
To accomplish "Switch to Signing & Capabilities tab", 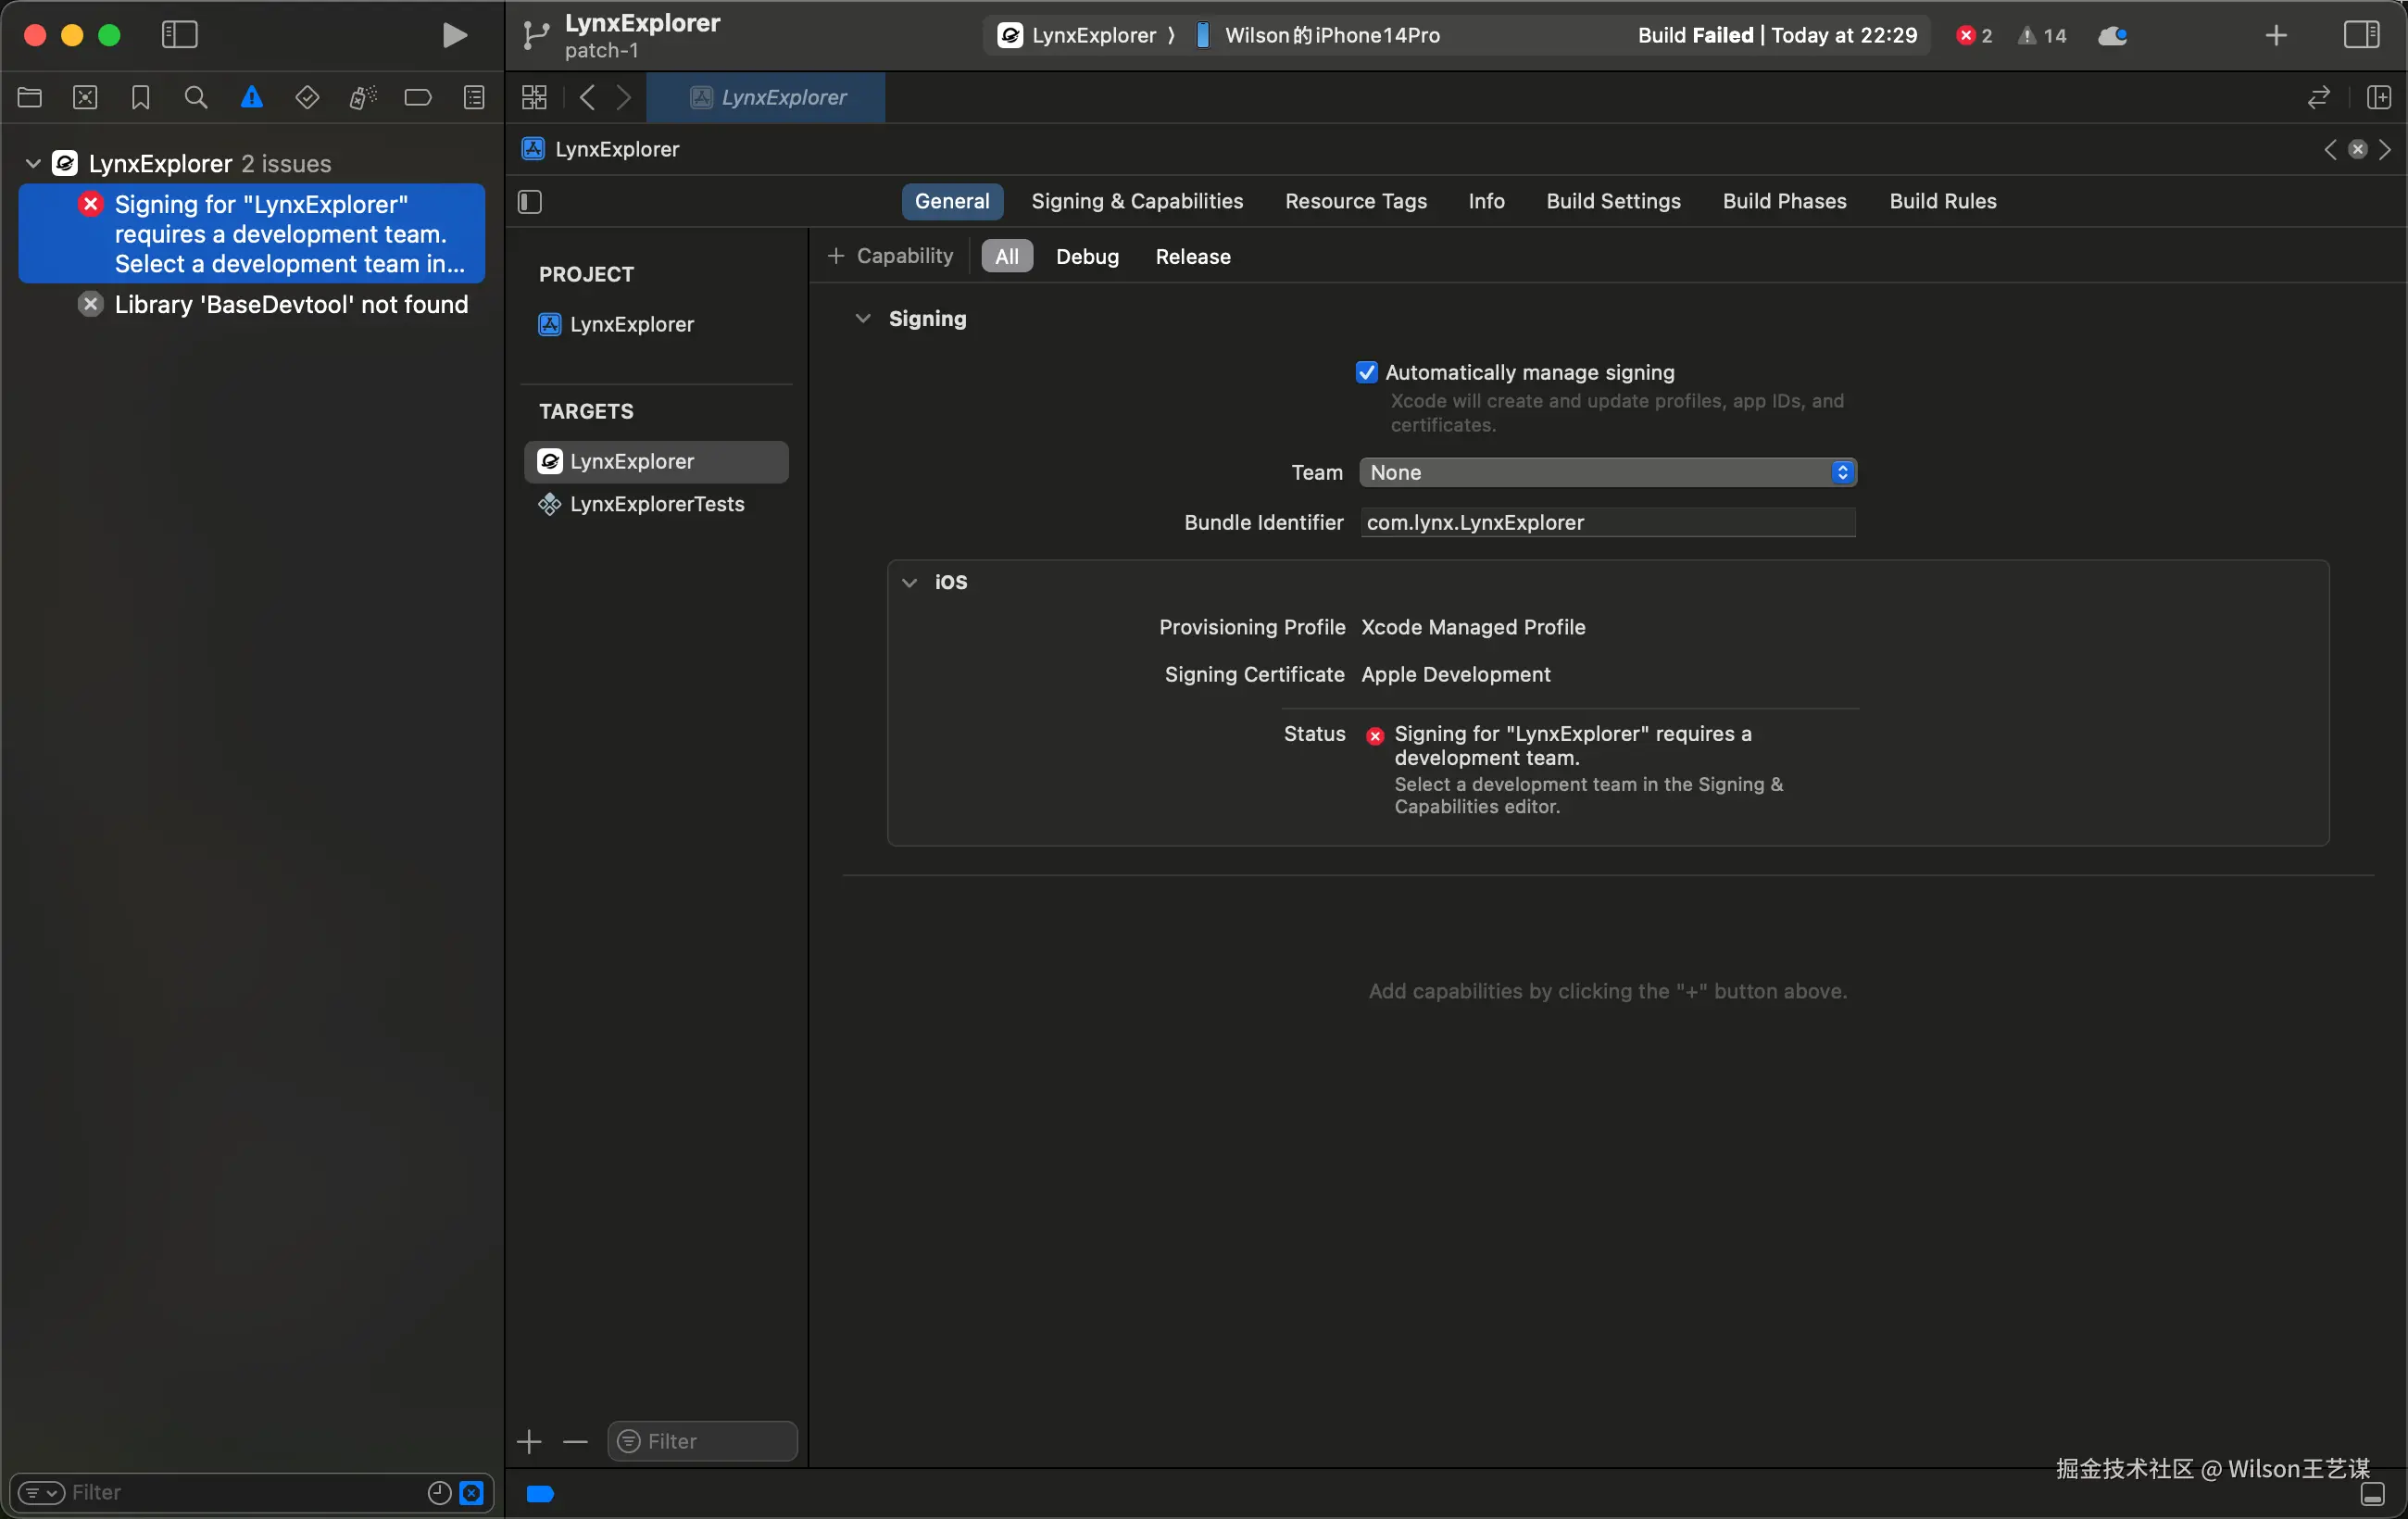I will tap(1137, 201).
